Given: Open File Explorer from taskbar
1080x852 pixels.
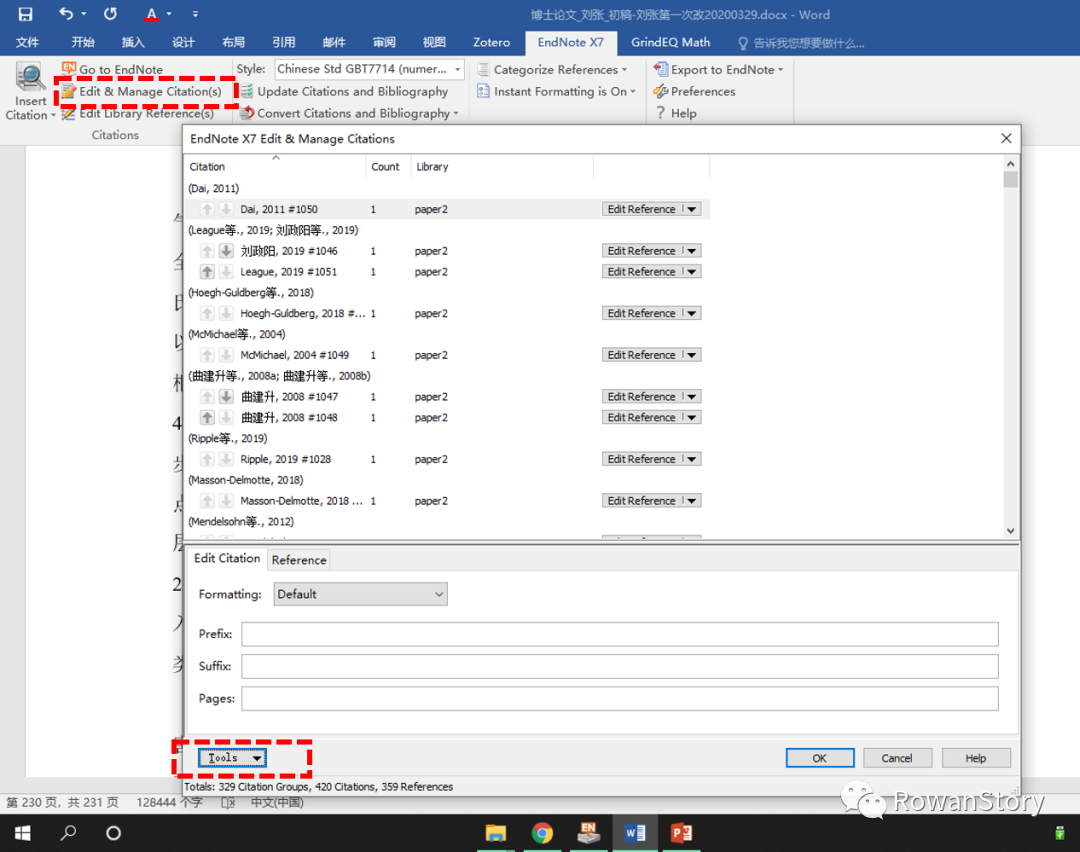Looking at the screenshot, I should pos(495,833).
